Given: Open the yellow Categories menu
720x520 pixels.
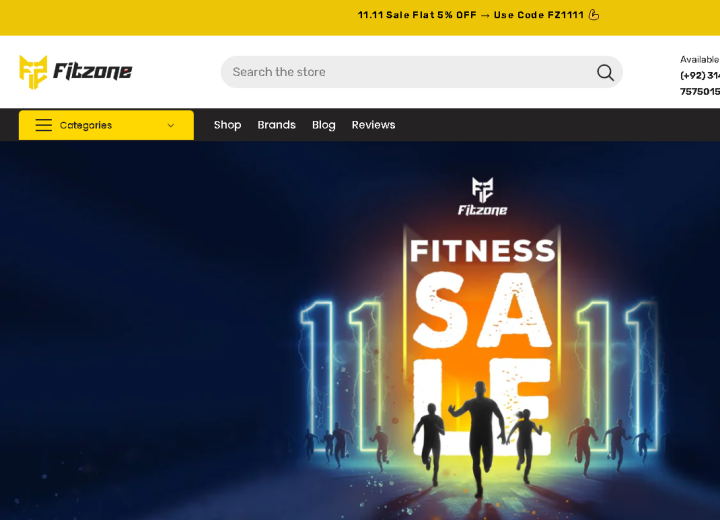Looking at the screenshot, I should 106,125.
